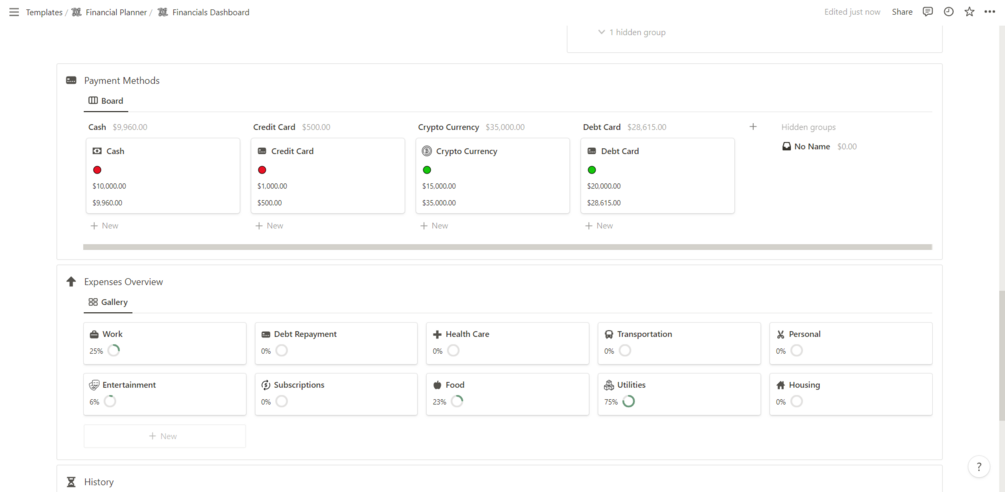Open the comments icon in top bar
The image size is (1005, 492).
(927, 12)
